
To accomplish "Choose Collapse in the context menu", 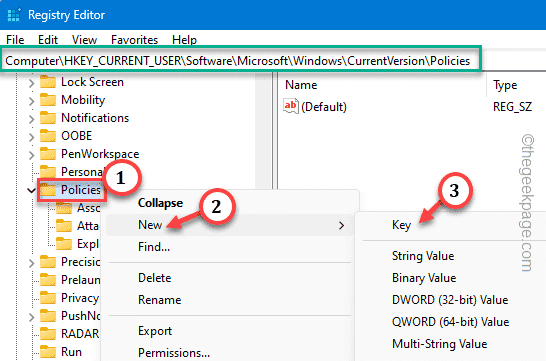I will (x=160, y=203).
